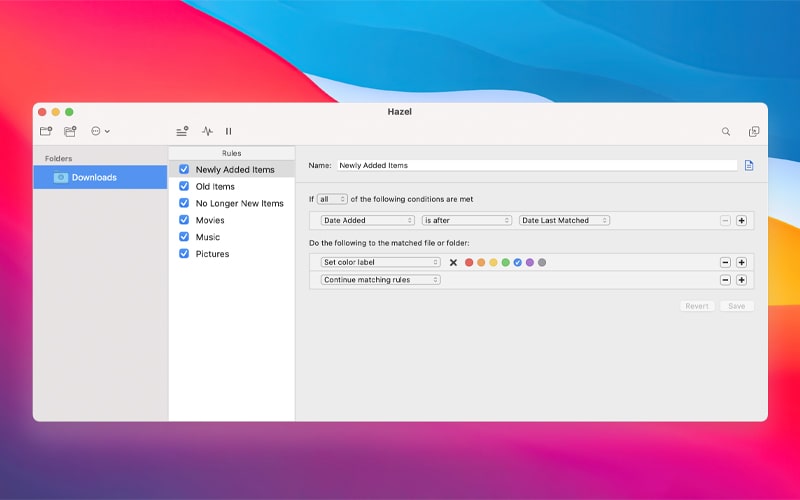Clear color label with the X icon
The image size is (800, 500).
coord(453,262)
